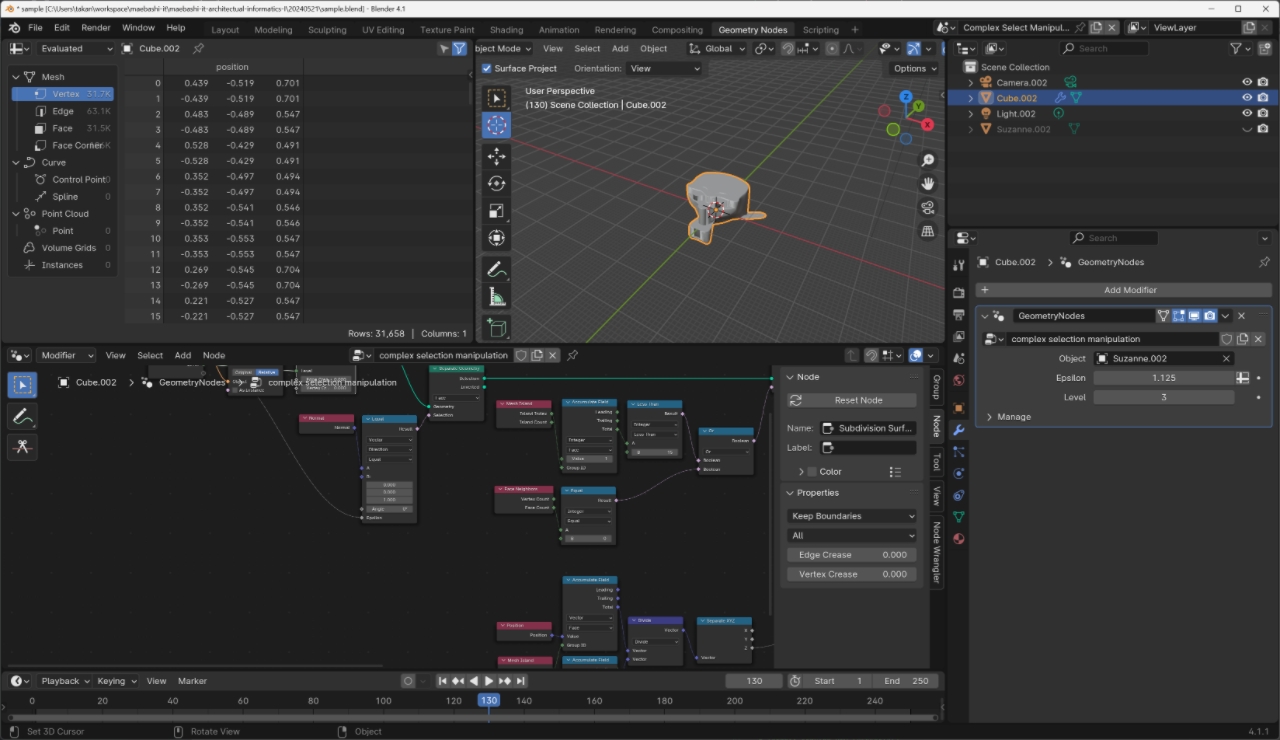Toggle GeometryNodes modifier render display
The height and width of the screenshot is (740, 1280).
[x=1210, y=316]
